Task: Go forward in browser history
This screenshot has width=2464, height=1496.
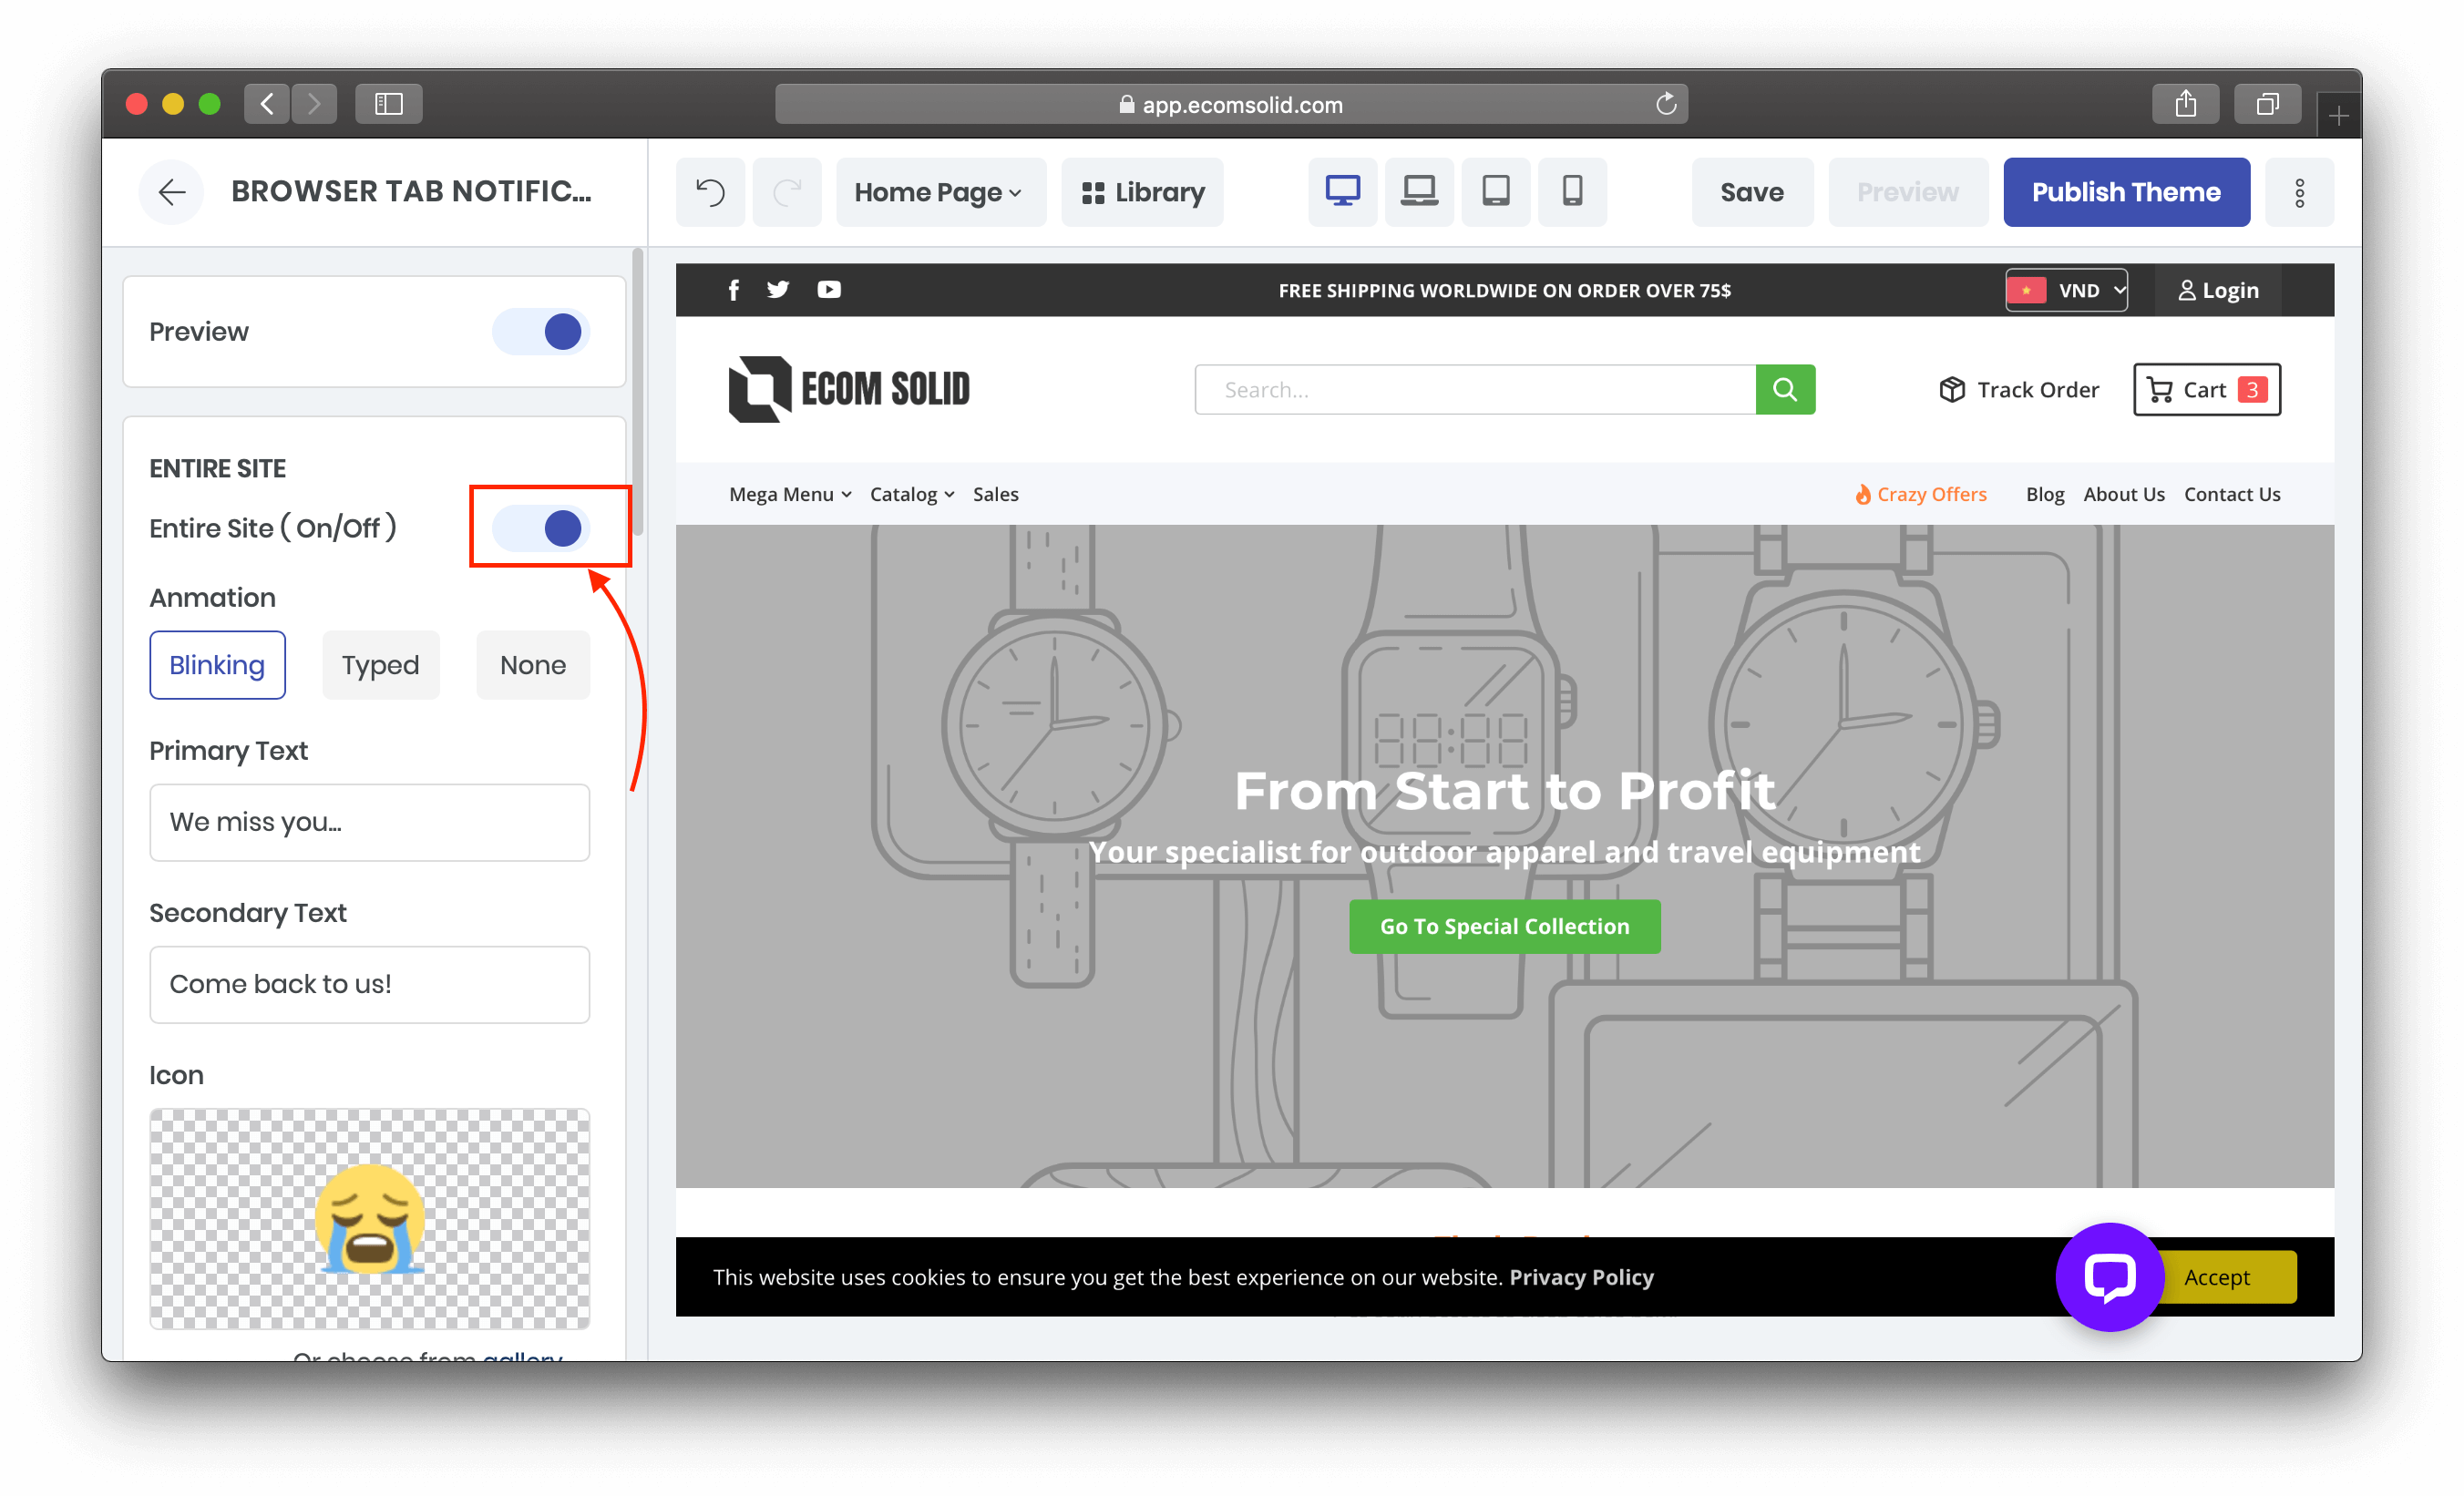Action: [314, 104]
